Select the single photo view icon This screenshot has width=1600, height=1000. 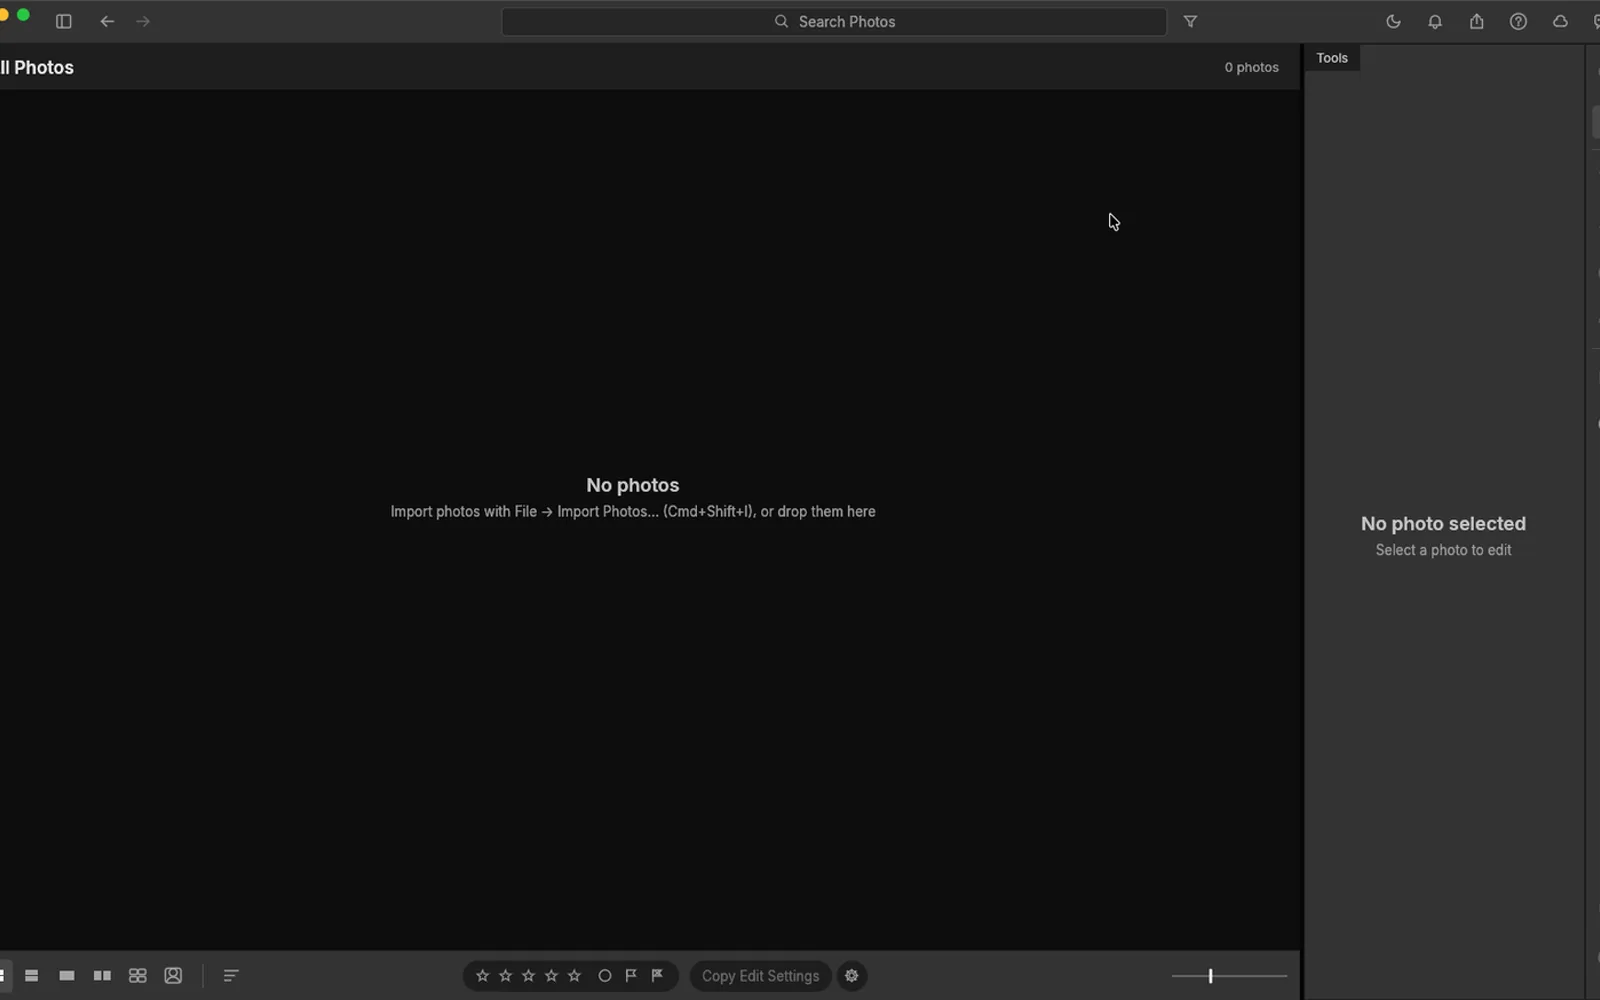tap(67, 976)
